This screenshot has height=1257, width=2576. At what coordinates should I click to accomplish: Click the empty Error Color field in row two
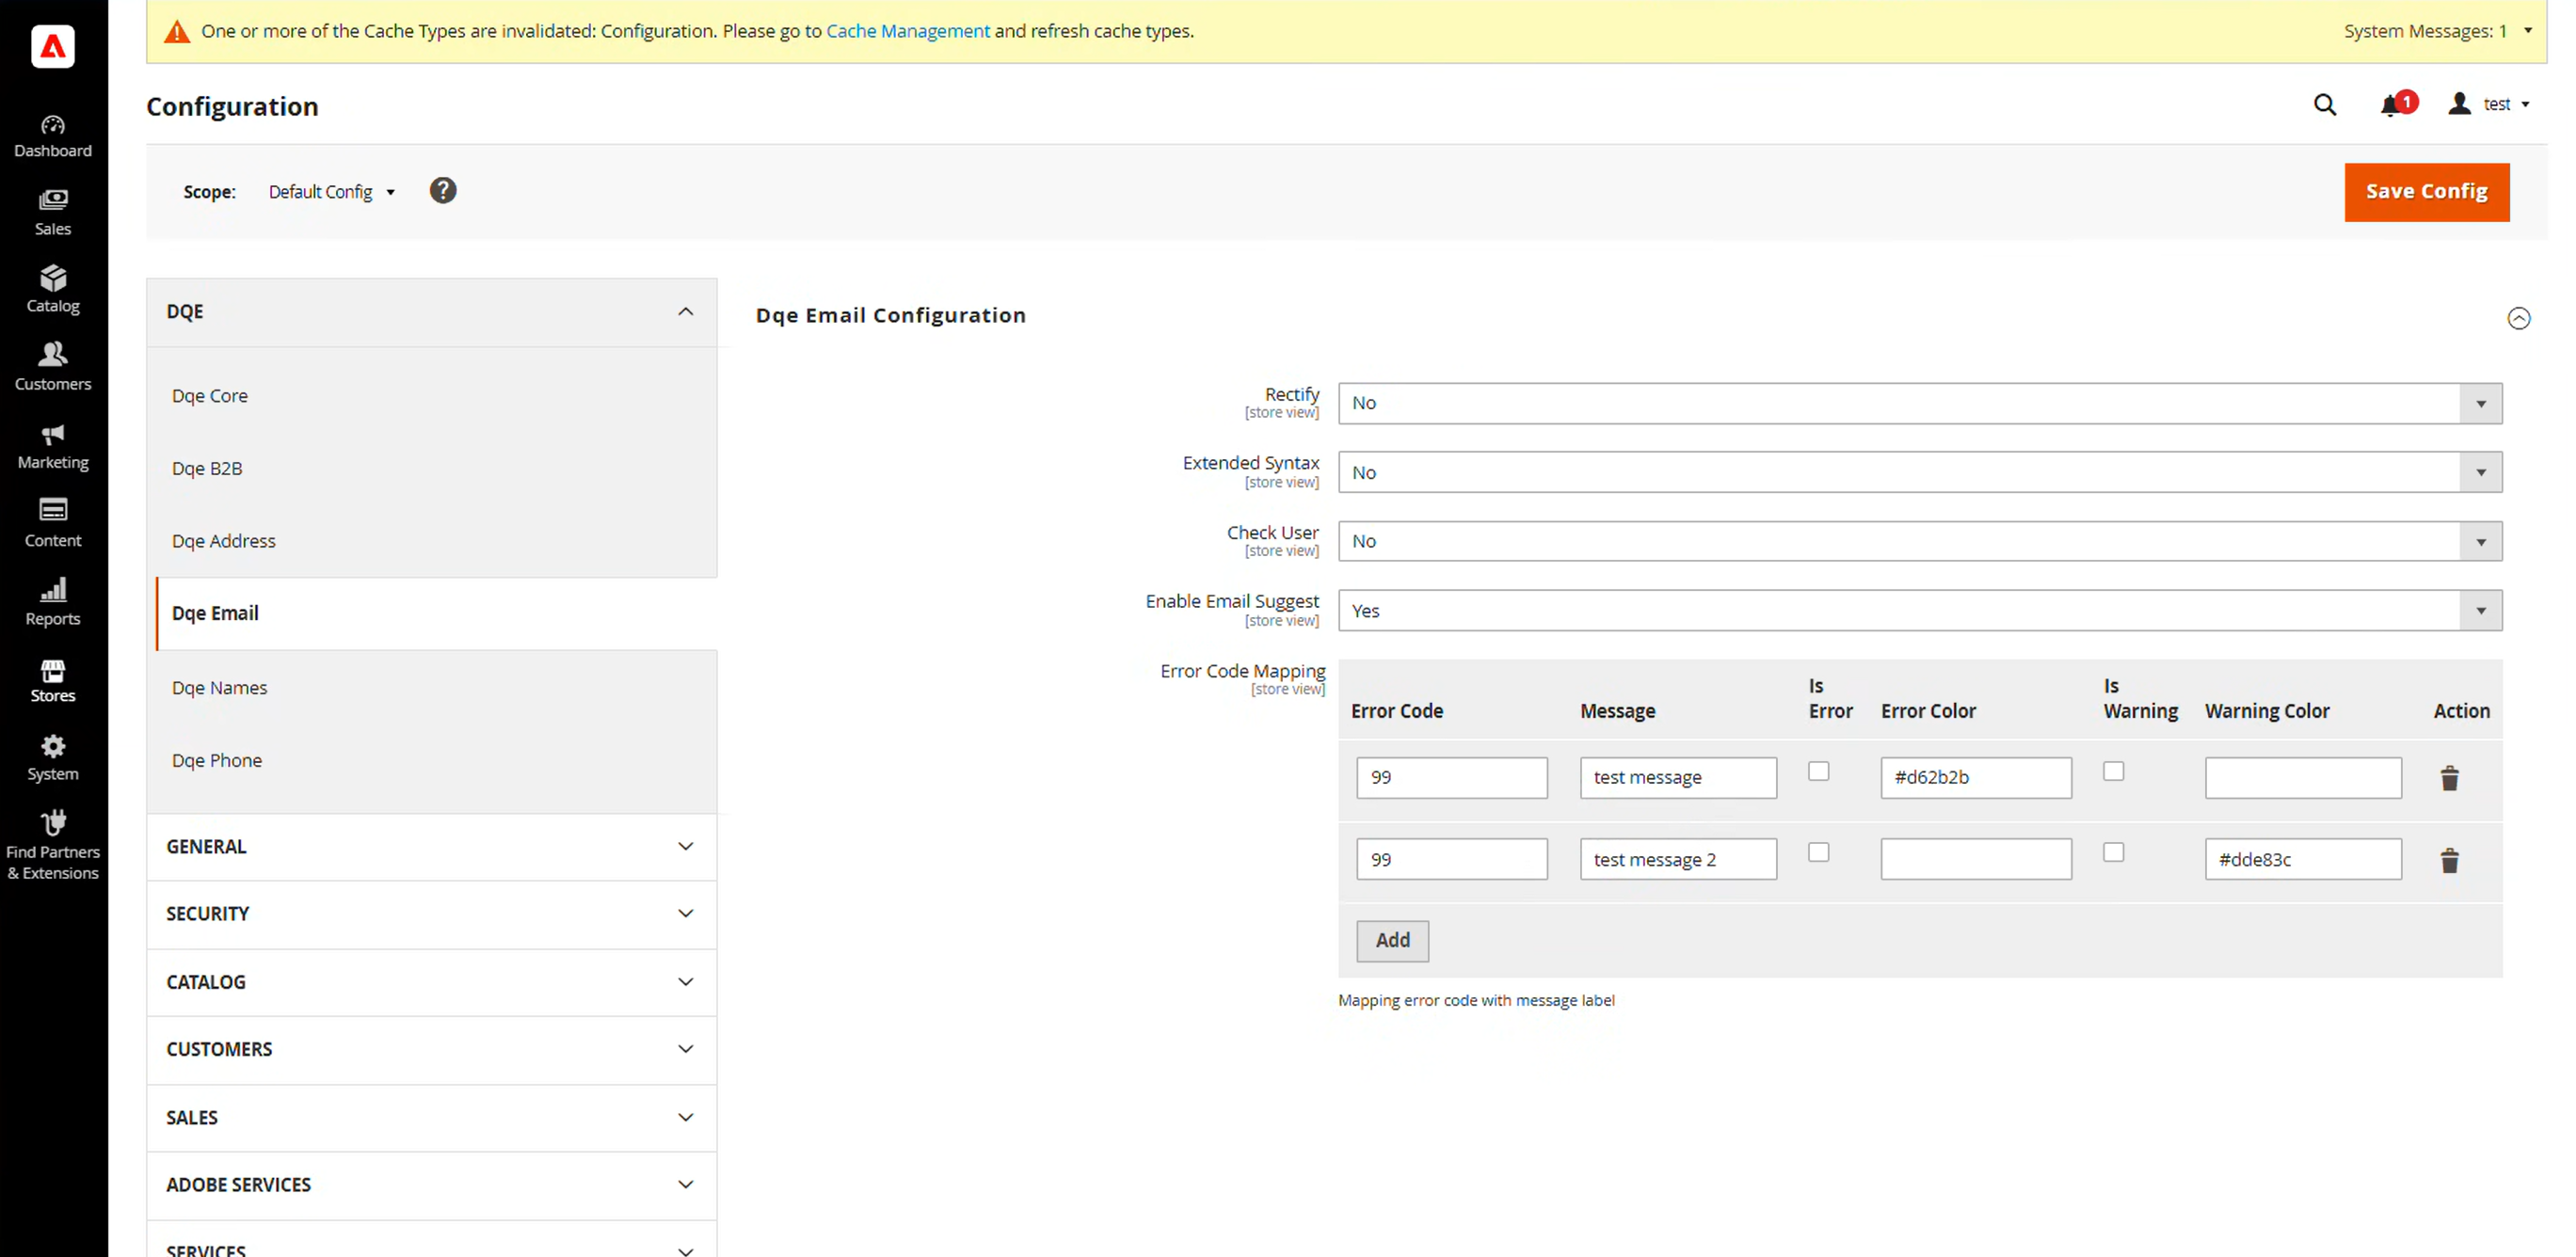pos(1975,860)
